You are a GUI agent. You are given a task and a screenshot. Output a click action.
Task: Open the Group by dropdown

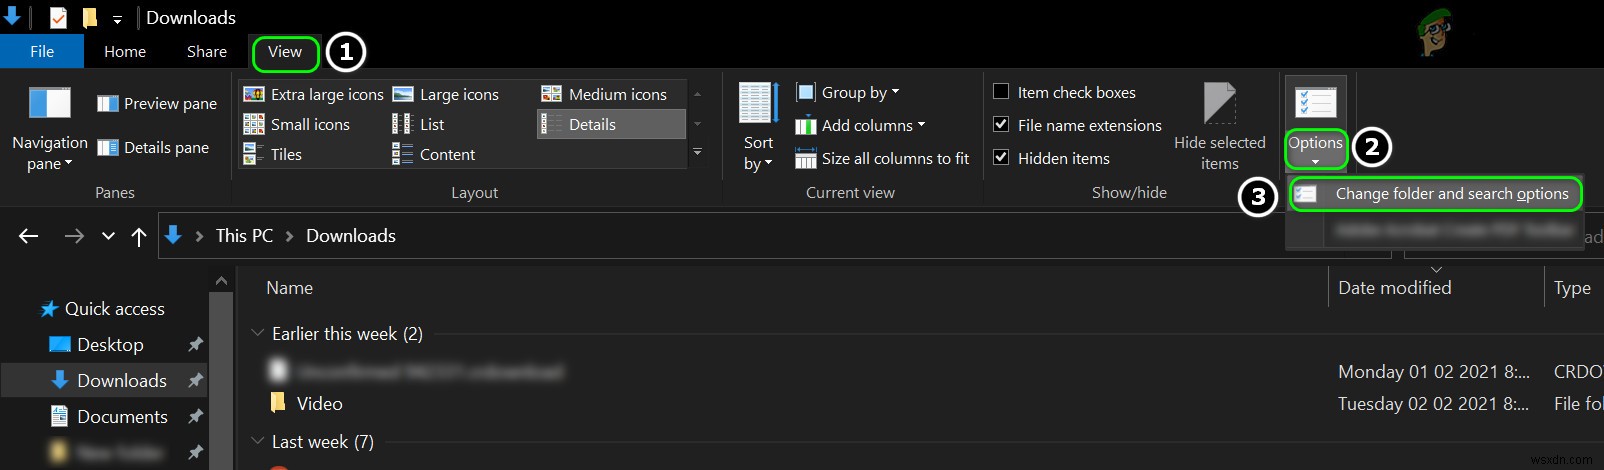(x=847, y=92)
